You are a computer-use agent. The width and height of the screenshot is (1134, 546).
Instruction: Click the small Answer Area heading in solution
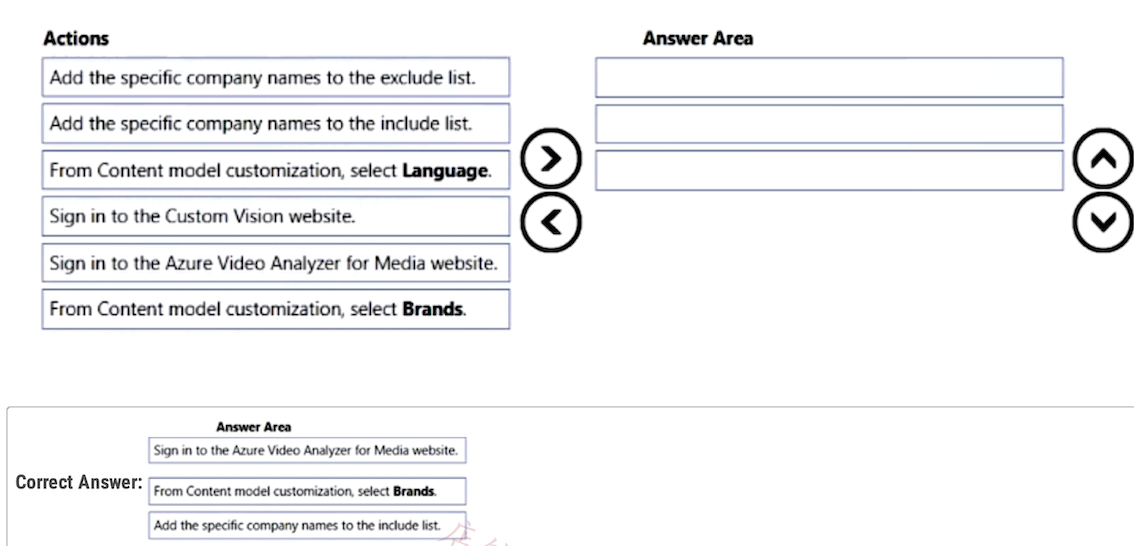pyautogui.click(x=254, y=427)
